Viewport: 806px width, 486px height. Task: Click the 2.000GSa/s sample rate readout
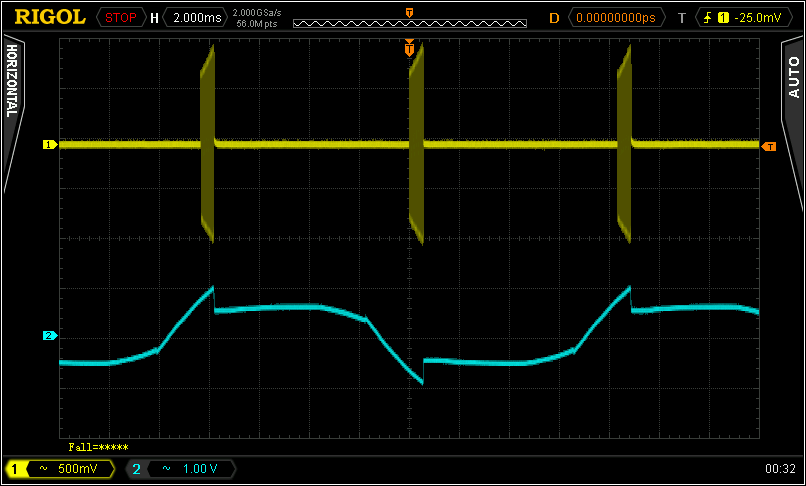pos(256,12)
